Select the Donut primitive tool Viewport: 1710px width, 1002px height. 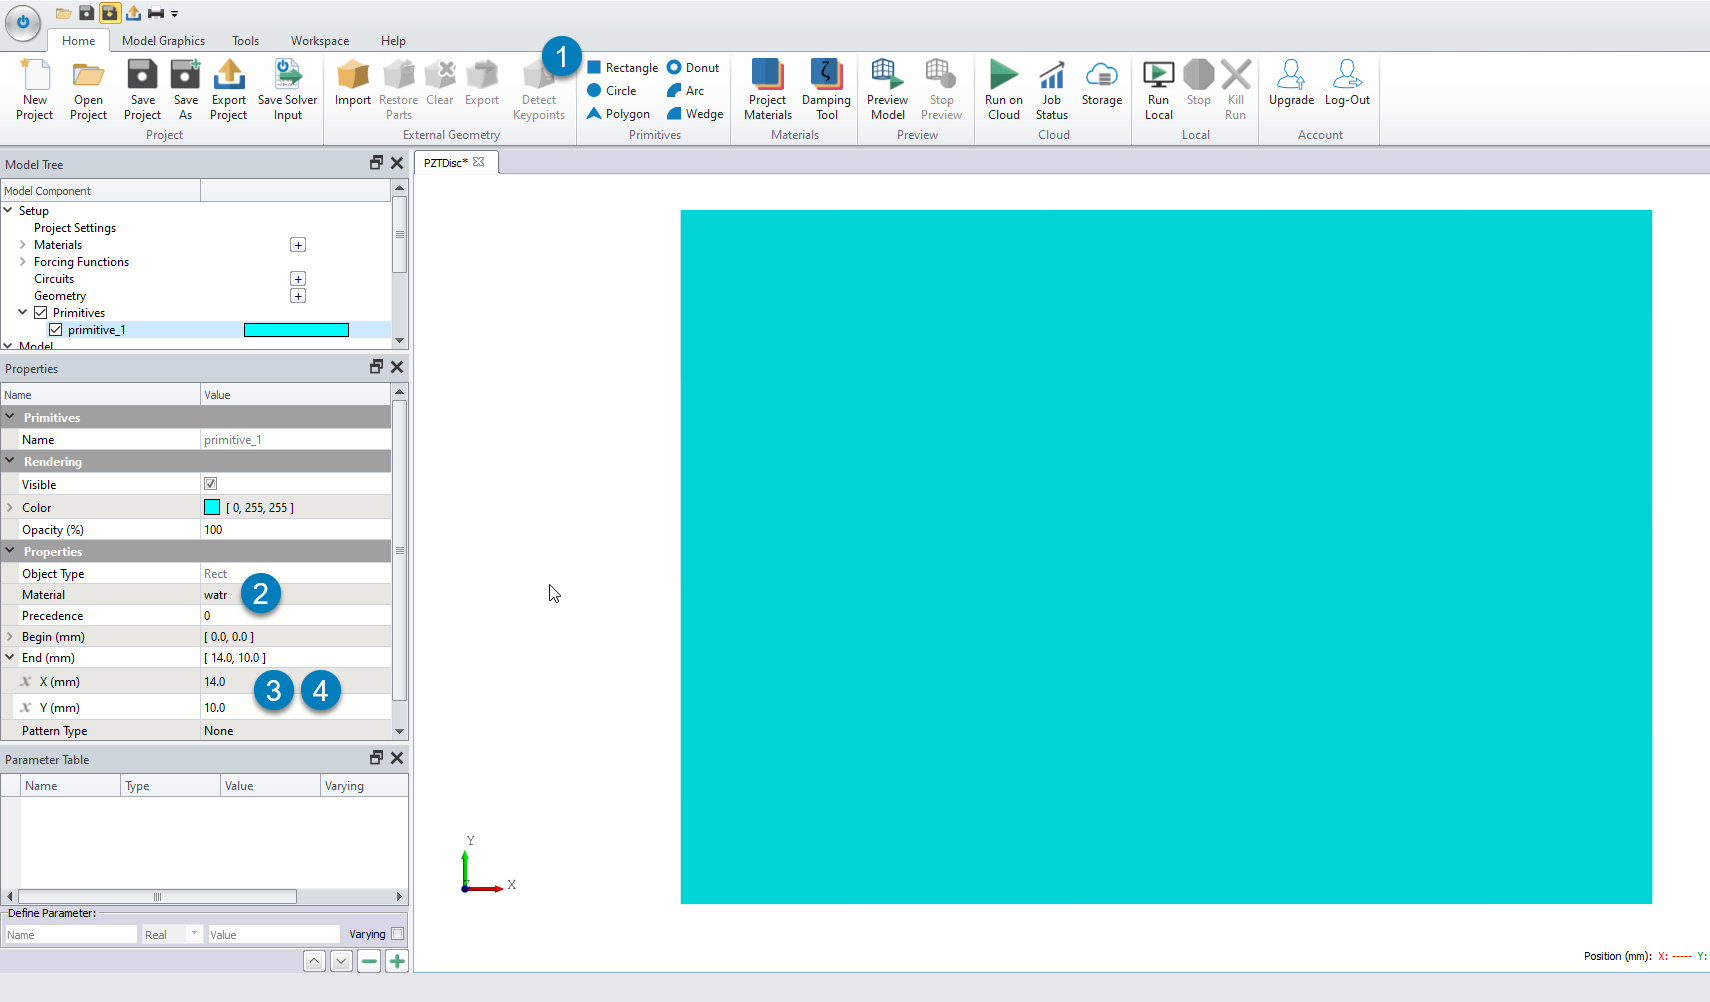pyautogui.click(x=693, y=68)
